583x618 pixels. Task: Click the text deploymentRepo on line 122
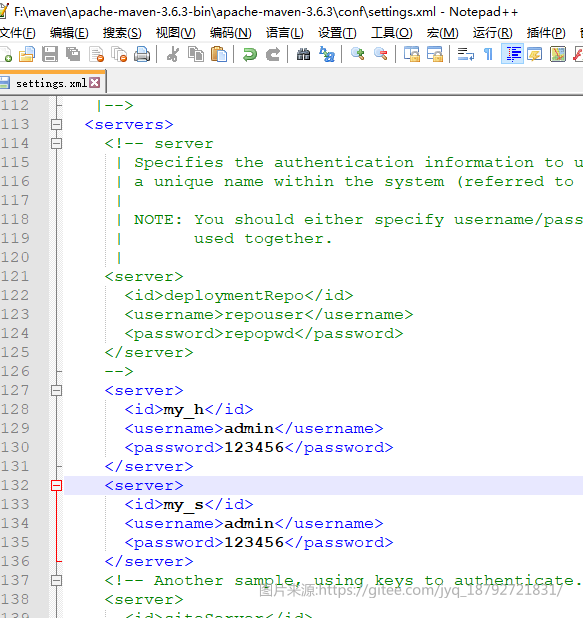pyautogui.click(x=234, y=296)
